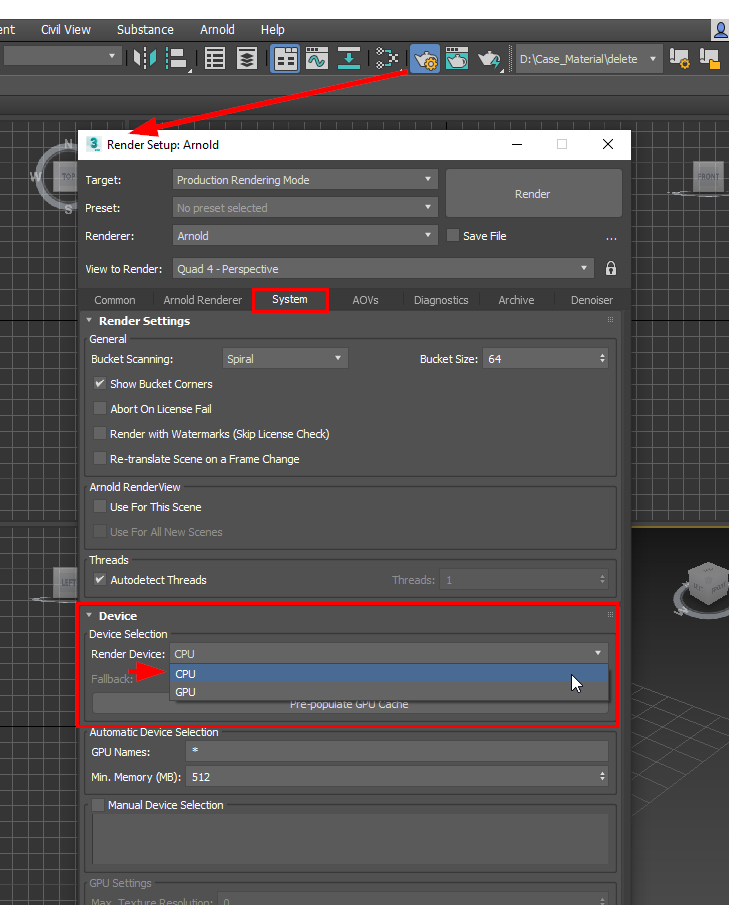Check Re-translate Scene on a Frame Change
This screenshot has height=905, width=729.
coord(100,459)
